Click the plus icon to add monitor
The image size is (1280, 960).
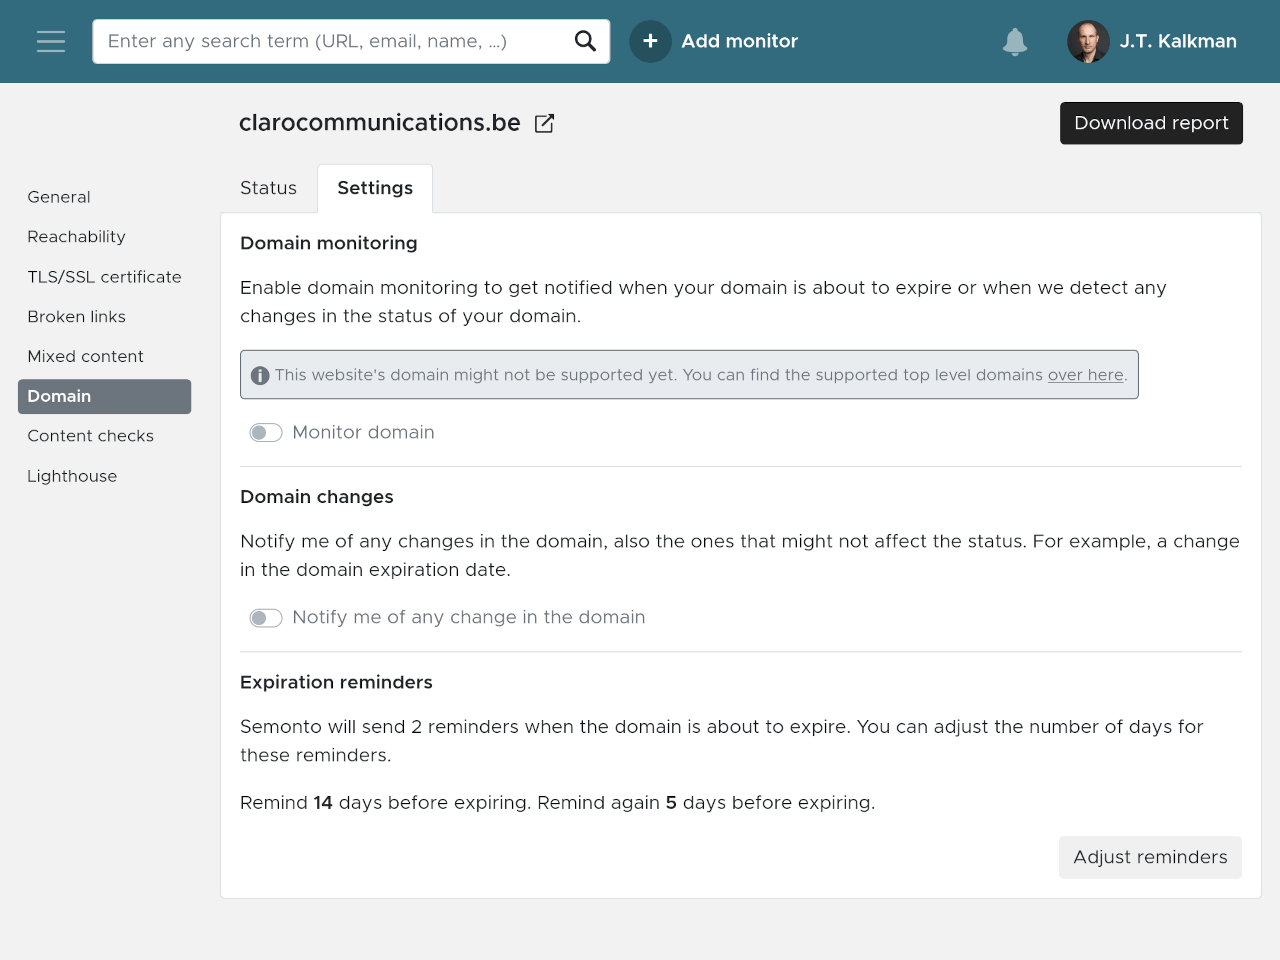[x=650, y=41]
